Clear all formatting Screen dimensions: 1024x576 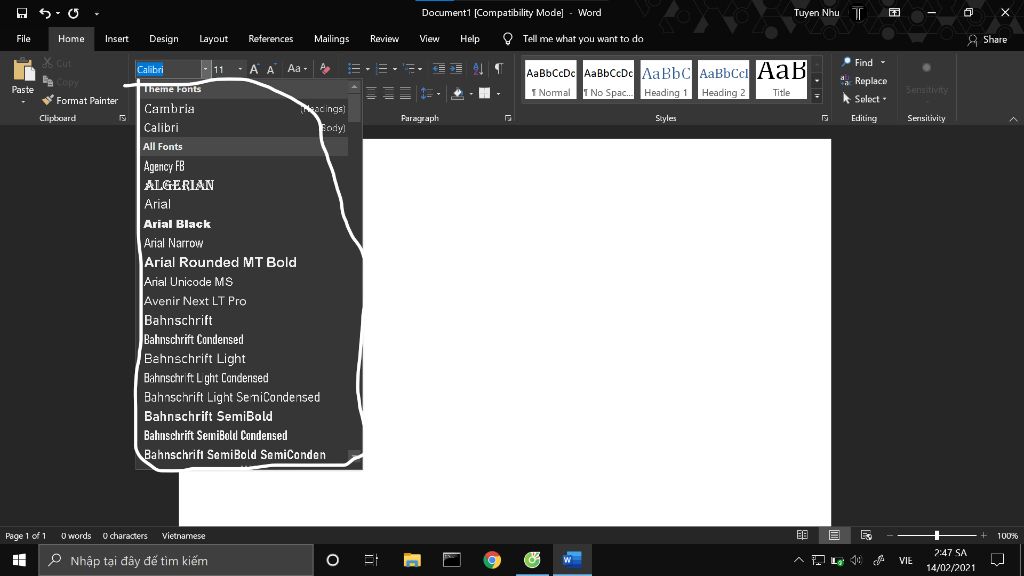(x=325, y=69)
